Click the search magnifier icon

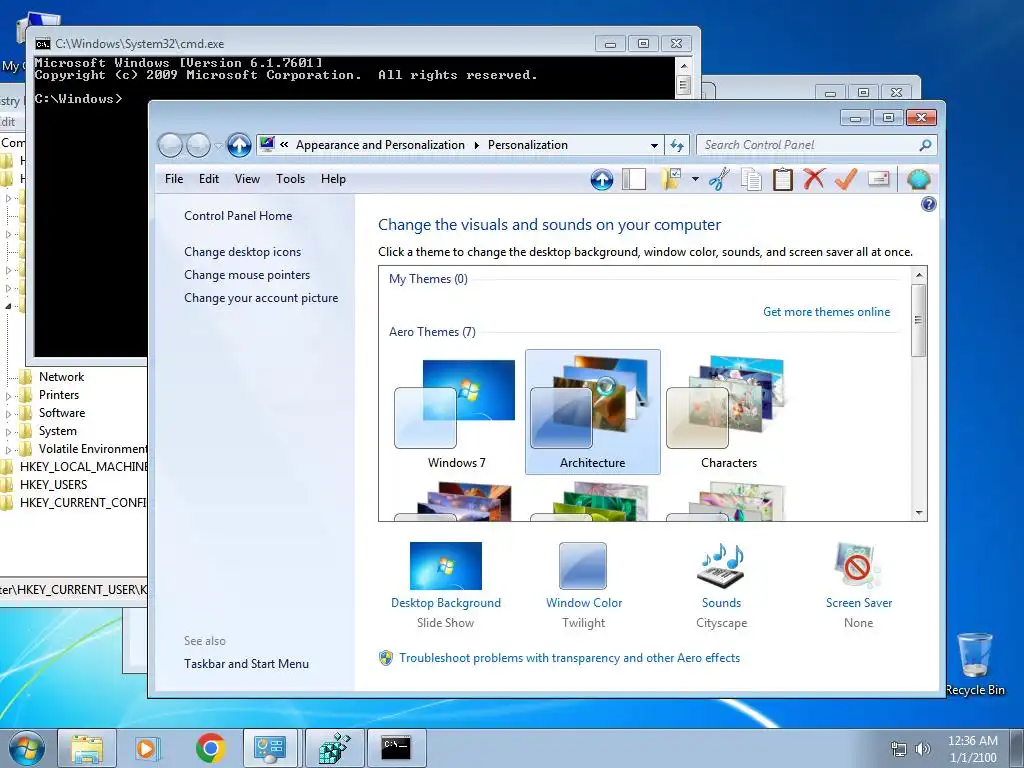click(925, 145)
